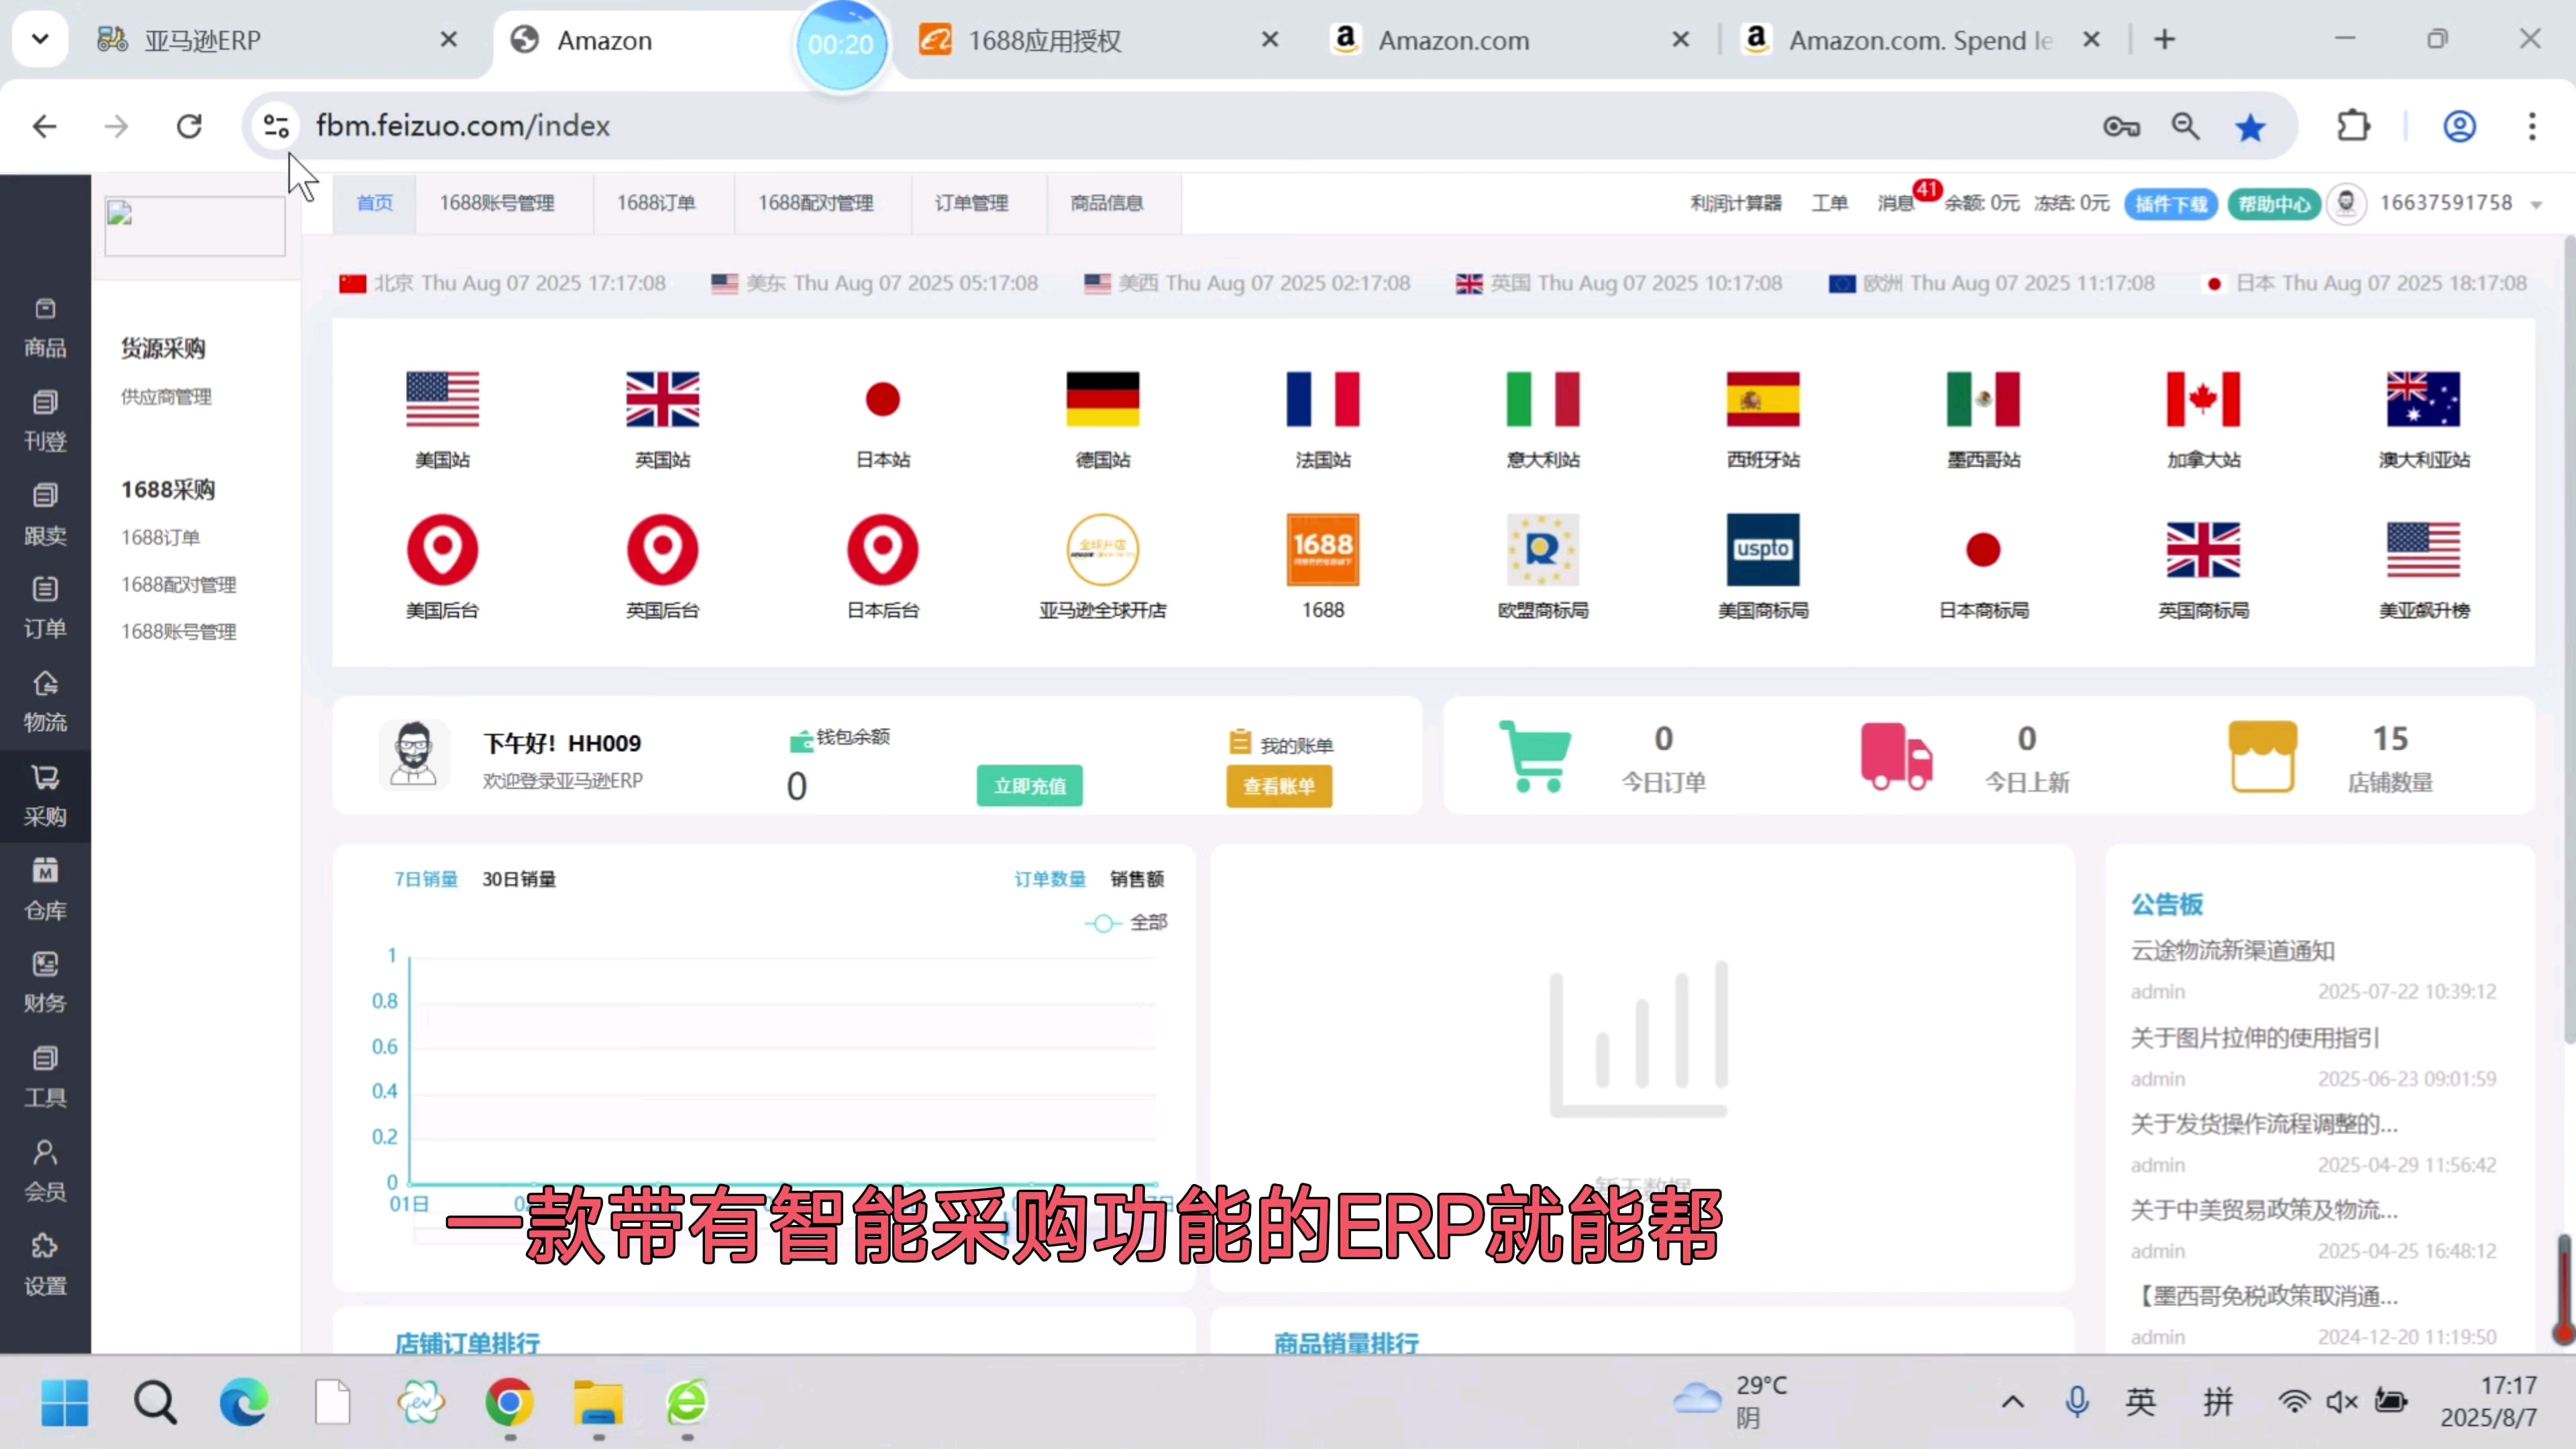Switch to the 订单管理 page tab
The width and height of the screenshot is (2576, 1449).
pos(972,203)
